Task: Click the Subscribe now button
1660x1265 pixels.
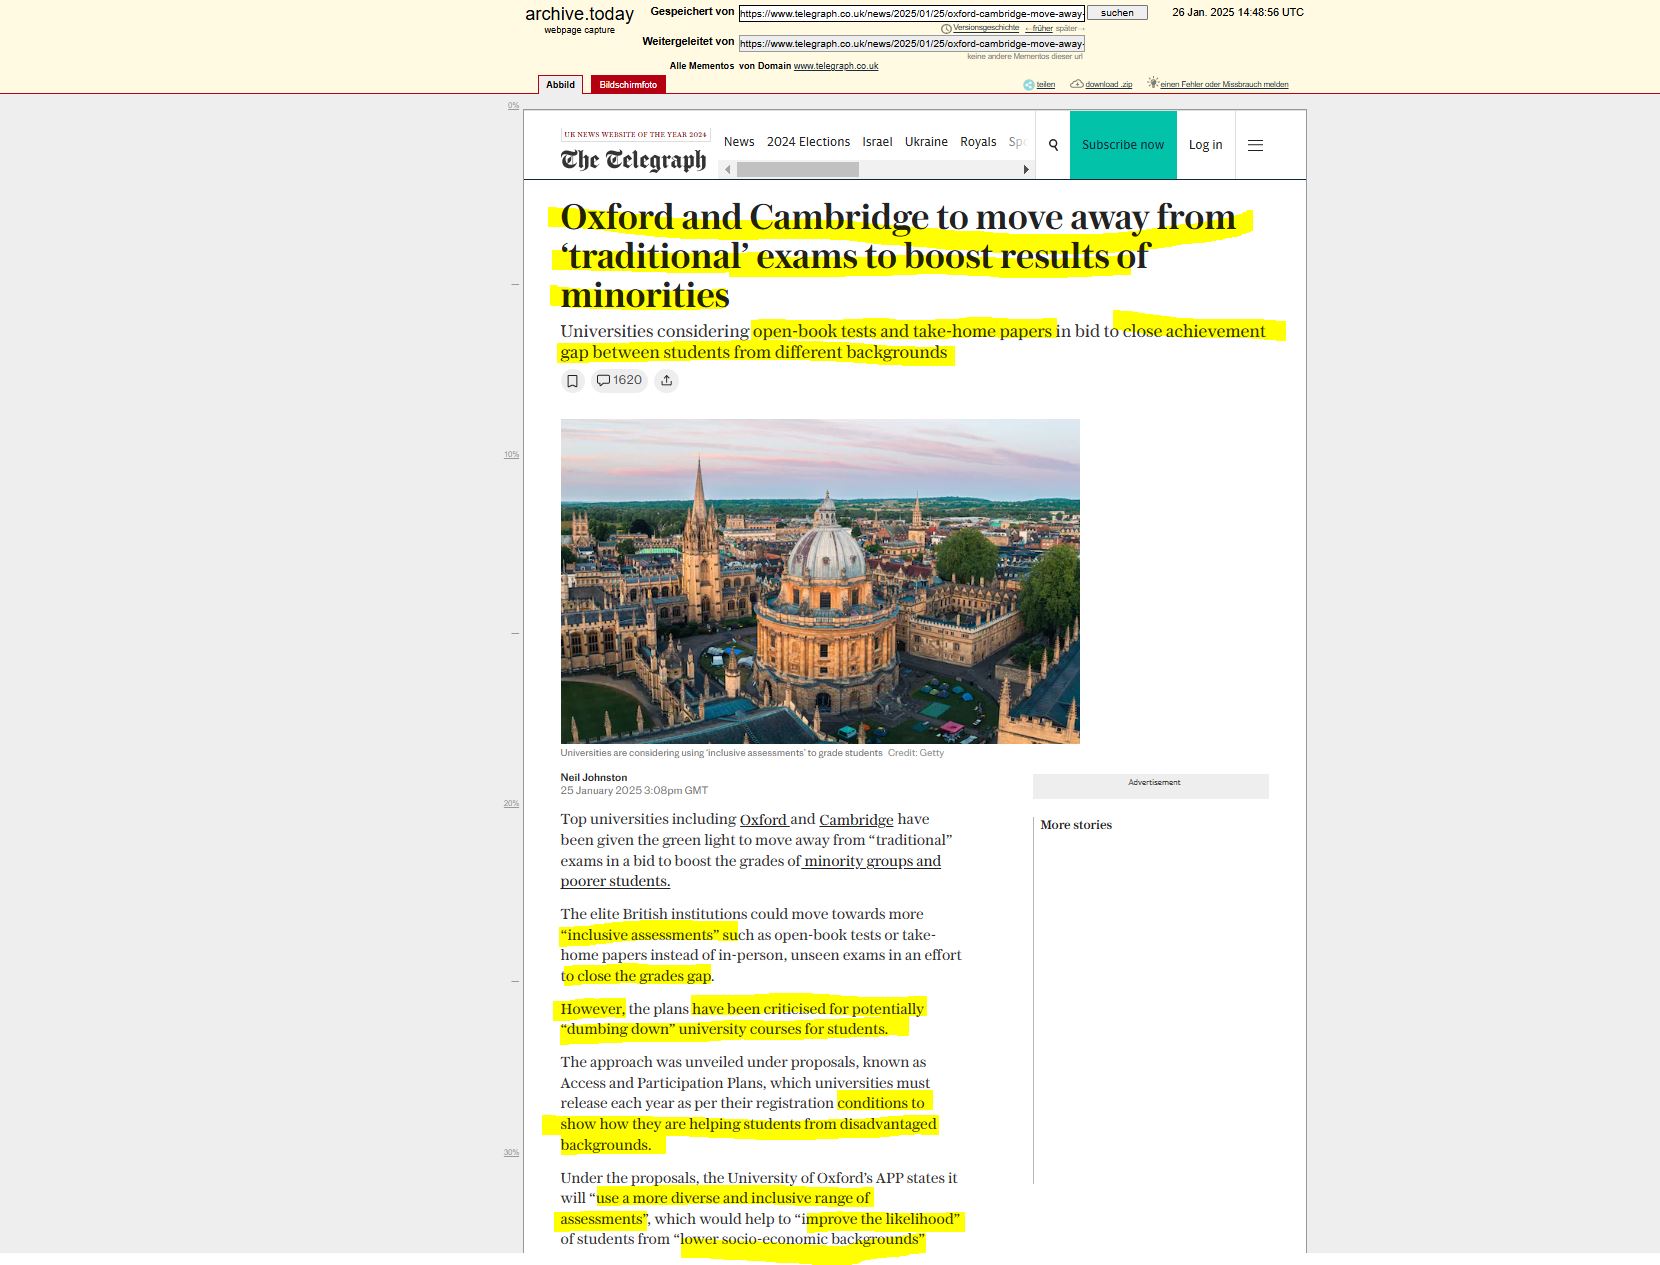Action: click(1122, 145)
